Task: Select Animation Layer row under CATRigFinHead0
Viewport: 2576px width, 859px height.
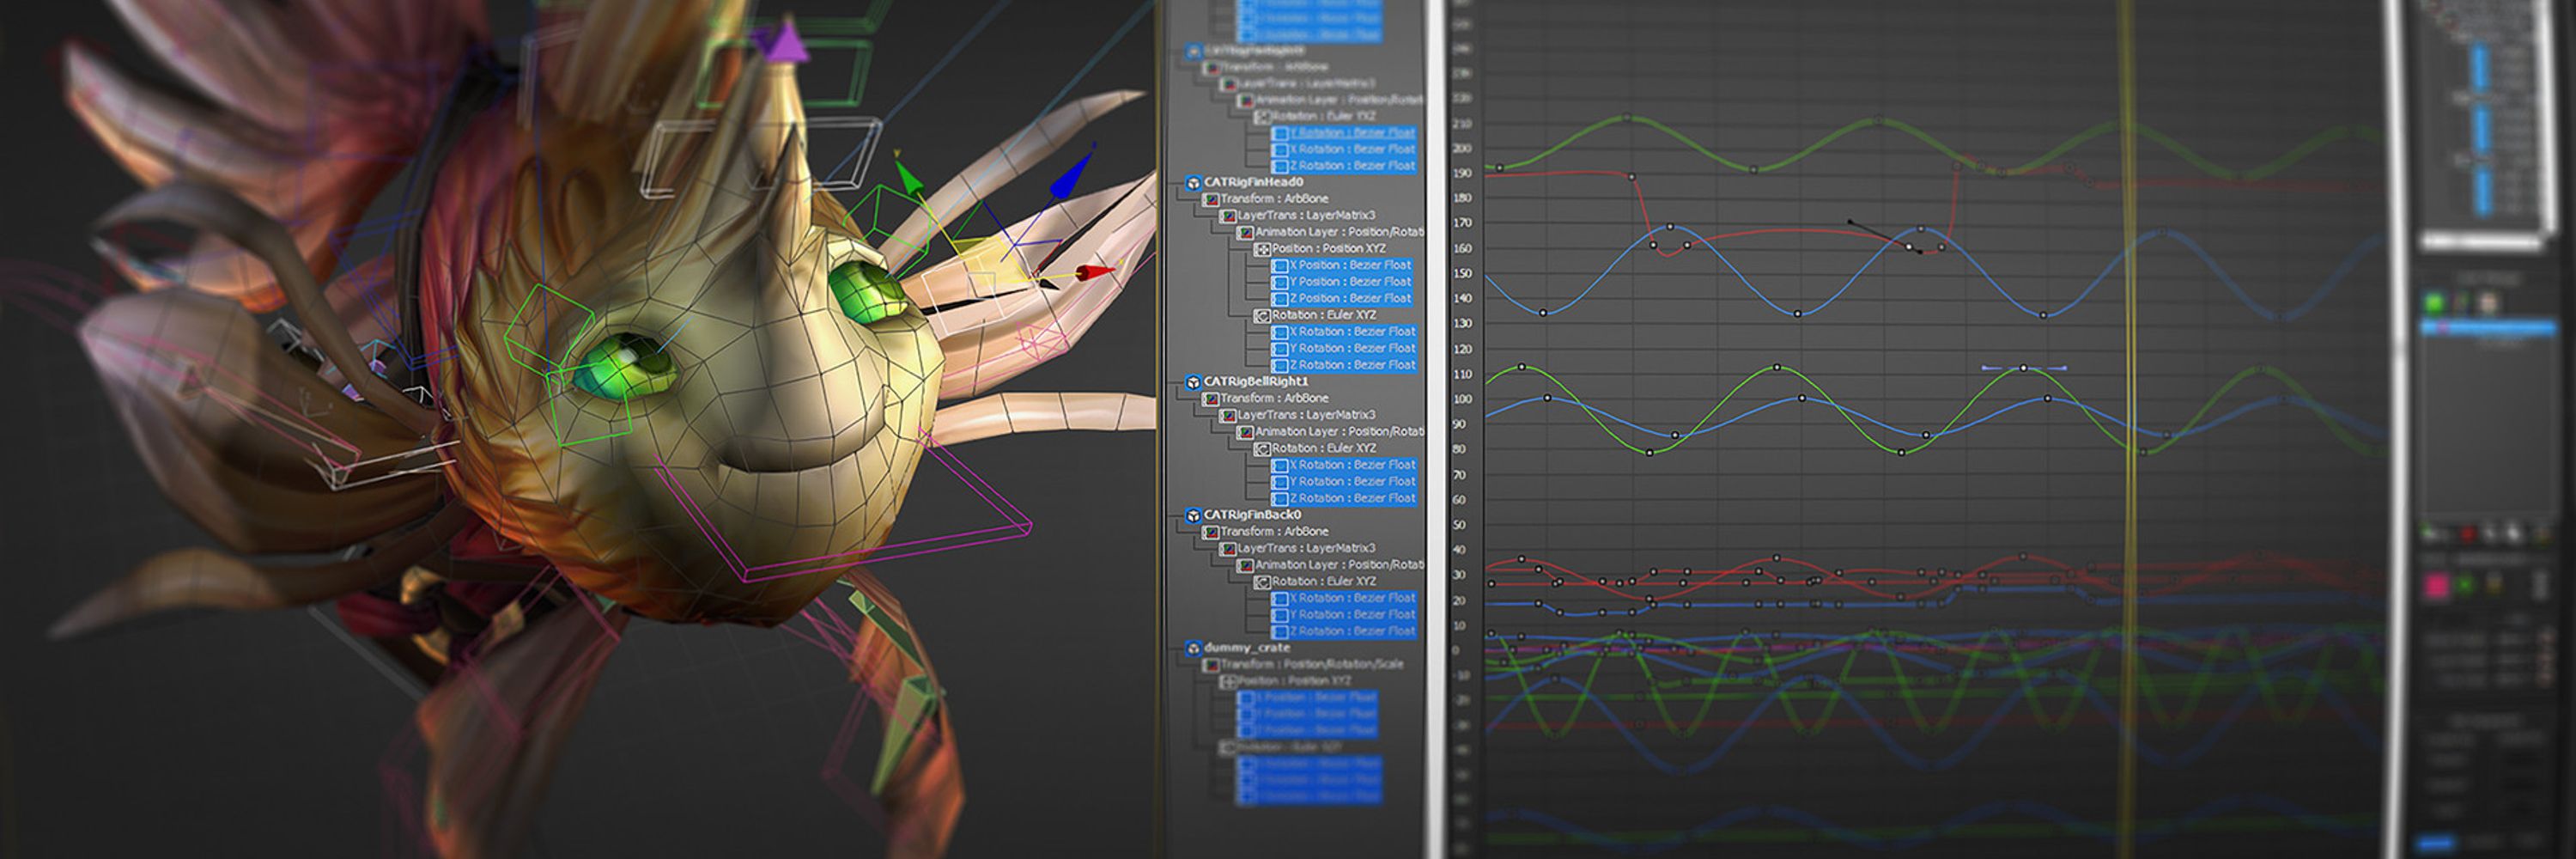Action: click(x=1339, y=232)
